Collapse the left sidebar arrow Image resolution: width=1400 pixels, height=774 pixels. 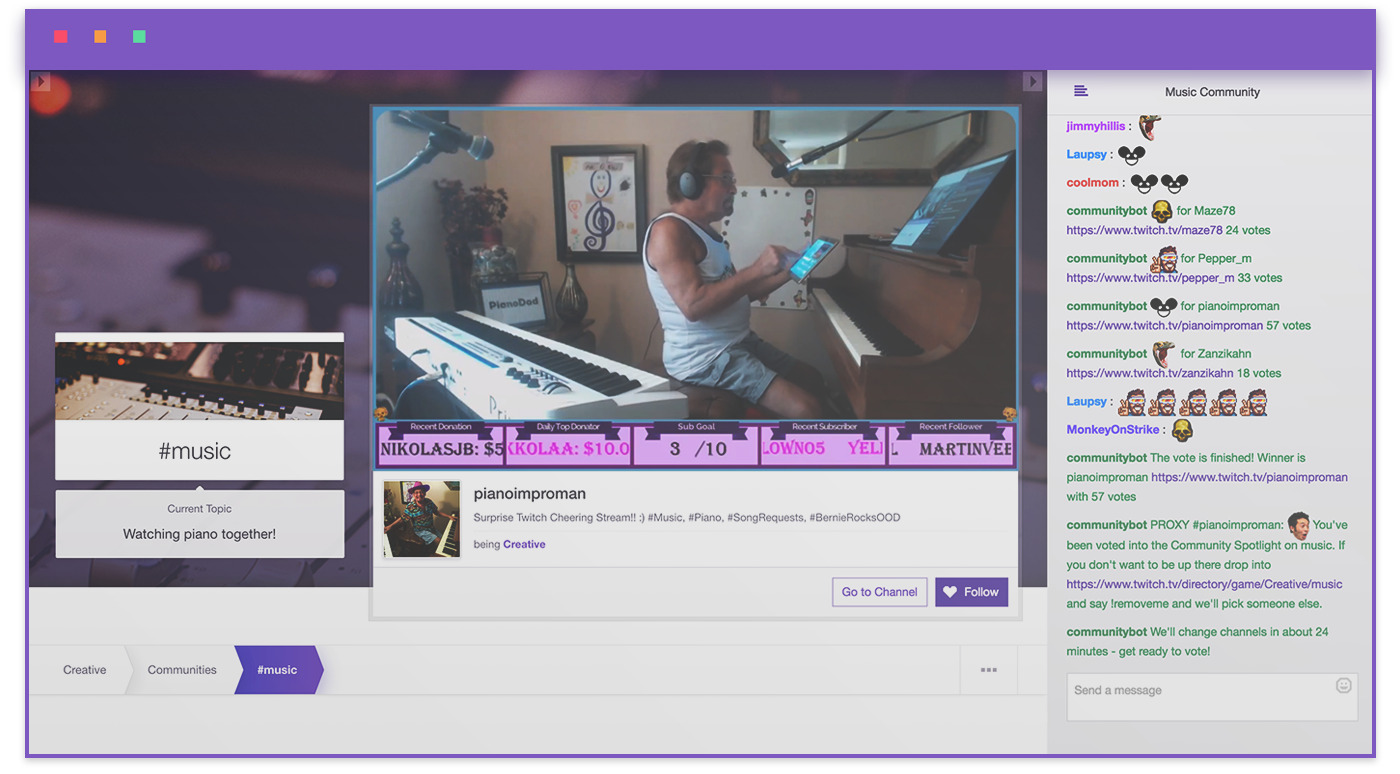coord(40,81)
